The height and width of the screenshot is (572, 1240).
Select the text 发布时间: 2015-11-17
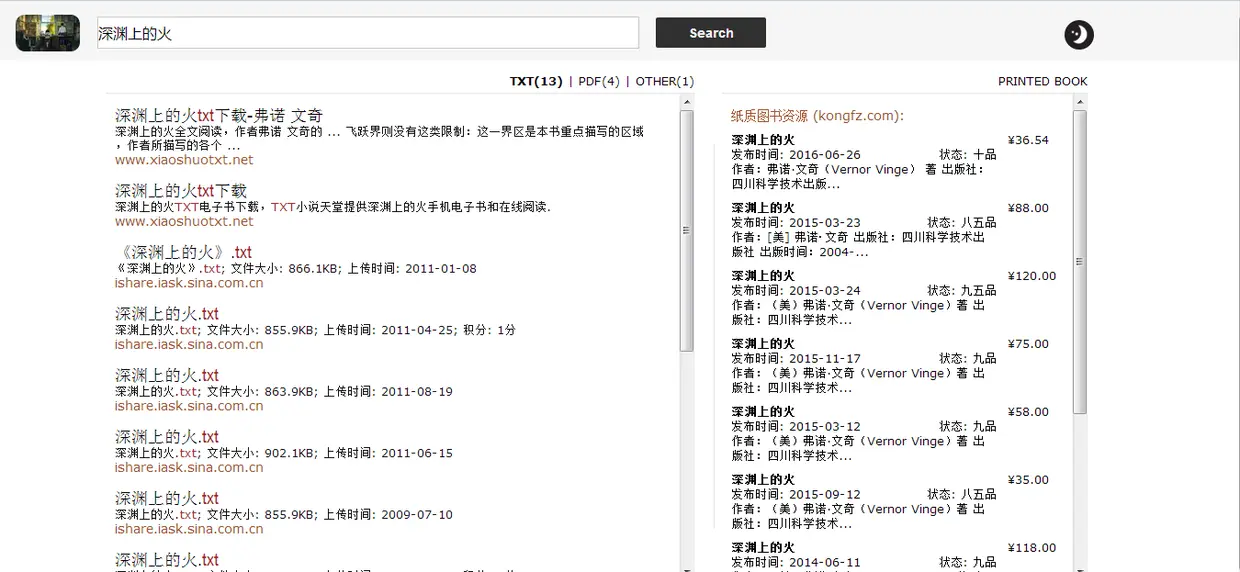click(x=796, y=359)
